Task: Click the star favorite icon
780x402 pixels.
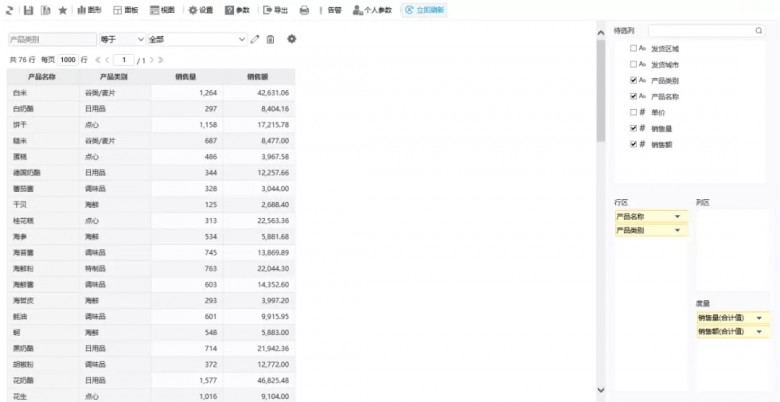Action: point(62,10)
